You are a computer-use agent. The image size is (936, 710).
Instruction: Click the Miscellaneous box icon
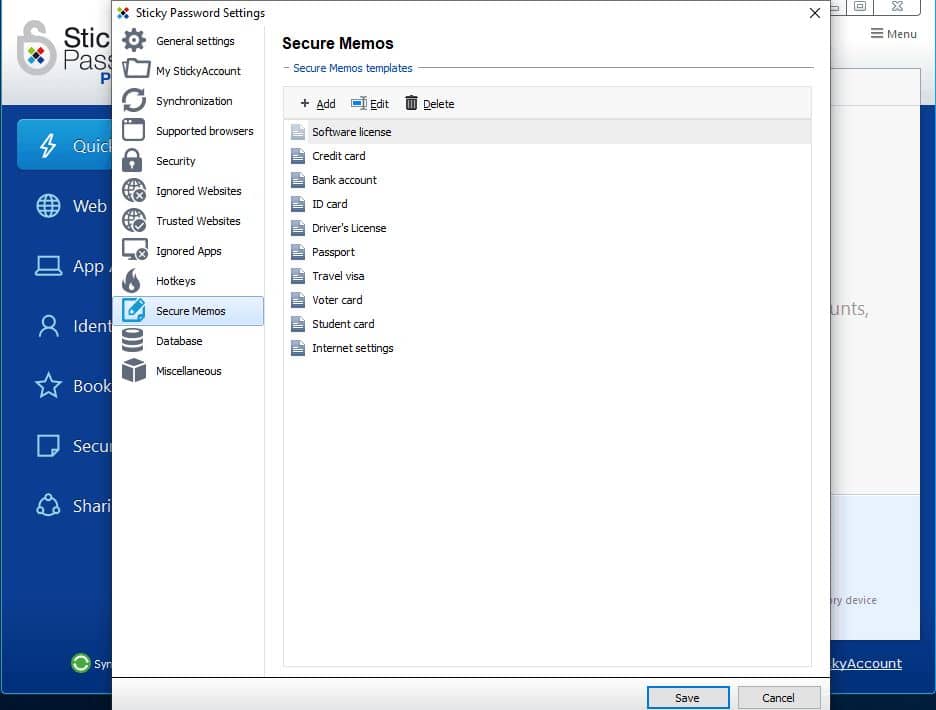(134, 370)
